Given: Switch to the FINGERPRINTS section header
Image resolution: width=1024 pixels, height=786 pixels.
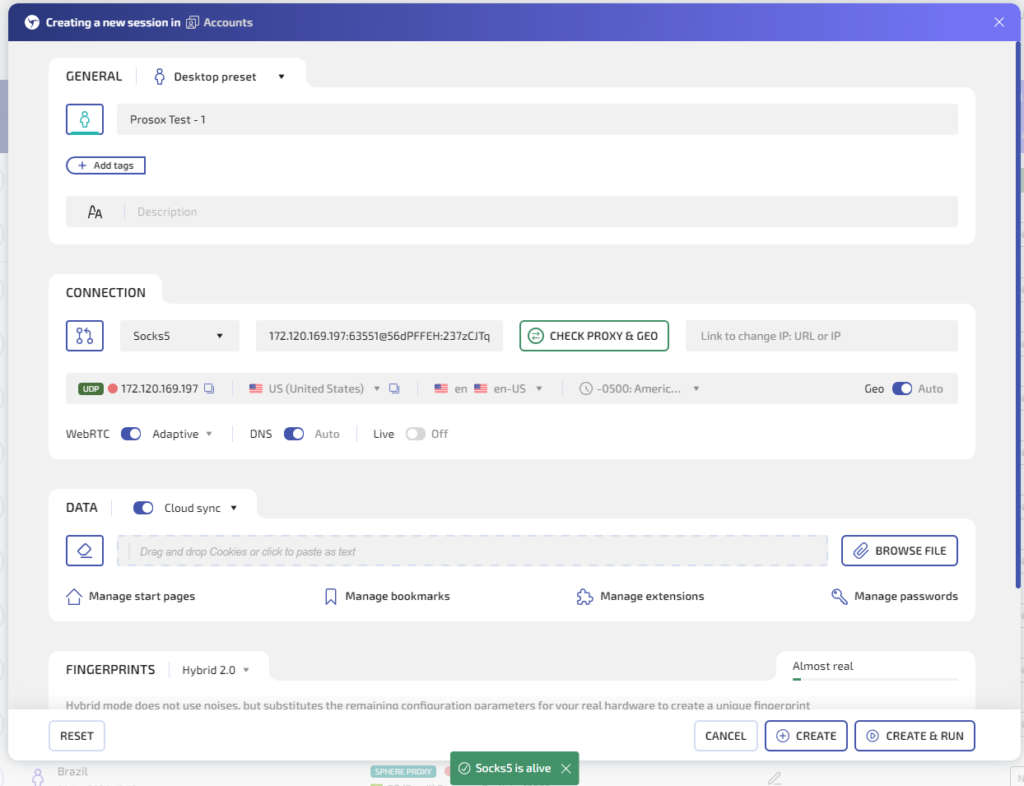Looking at the screenshot, I should click(110, 669).
